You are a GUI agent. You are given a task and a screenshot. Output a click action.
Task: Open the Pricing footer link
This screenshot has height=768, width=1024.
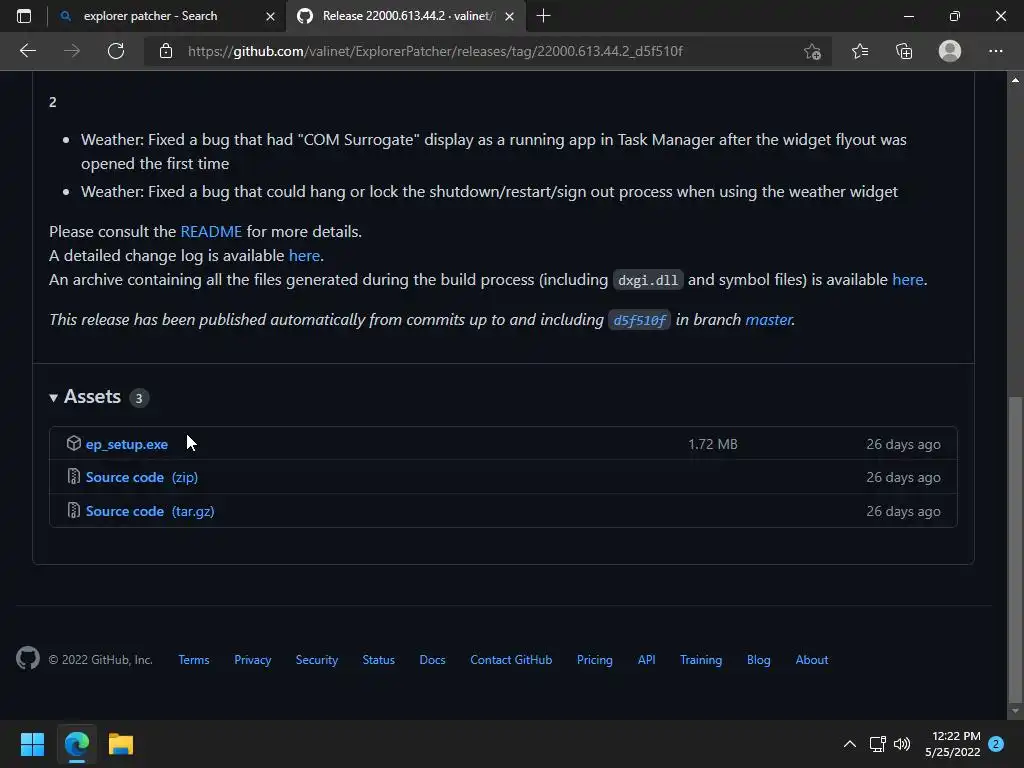click(595, 660)
